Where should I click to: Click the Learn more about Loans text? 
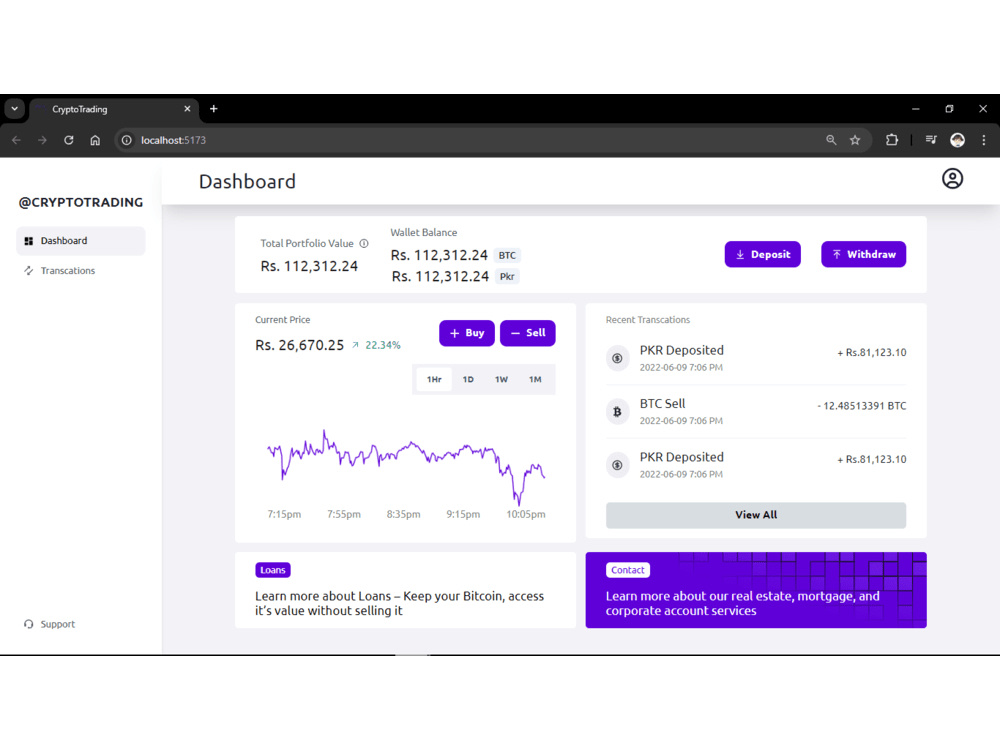coord(399,603)
